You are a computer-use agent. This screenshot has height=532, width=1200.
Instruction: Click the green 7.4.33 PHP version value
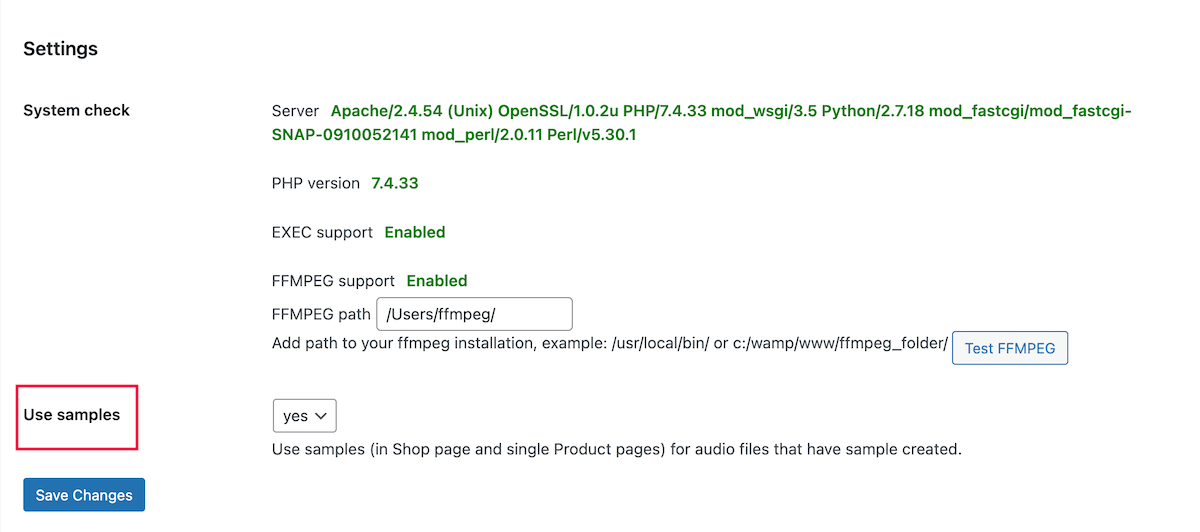(394, 183)
